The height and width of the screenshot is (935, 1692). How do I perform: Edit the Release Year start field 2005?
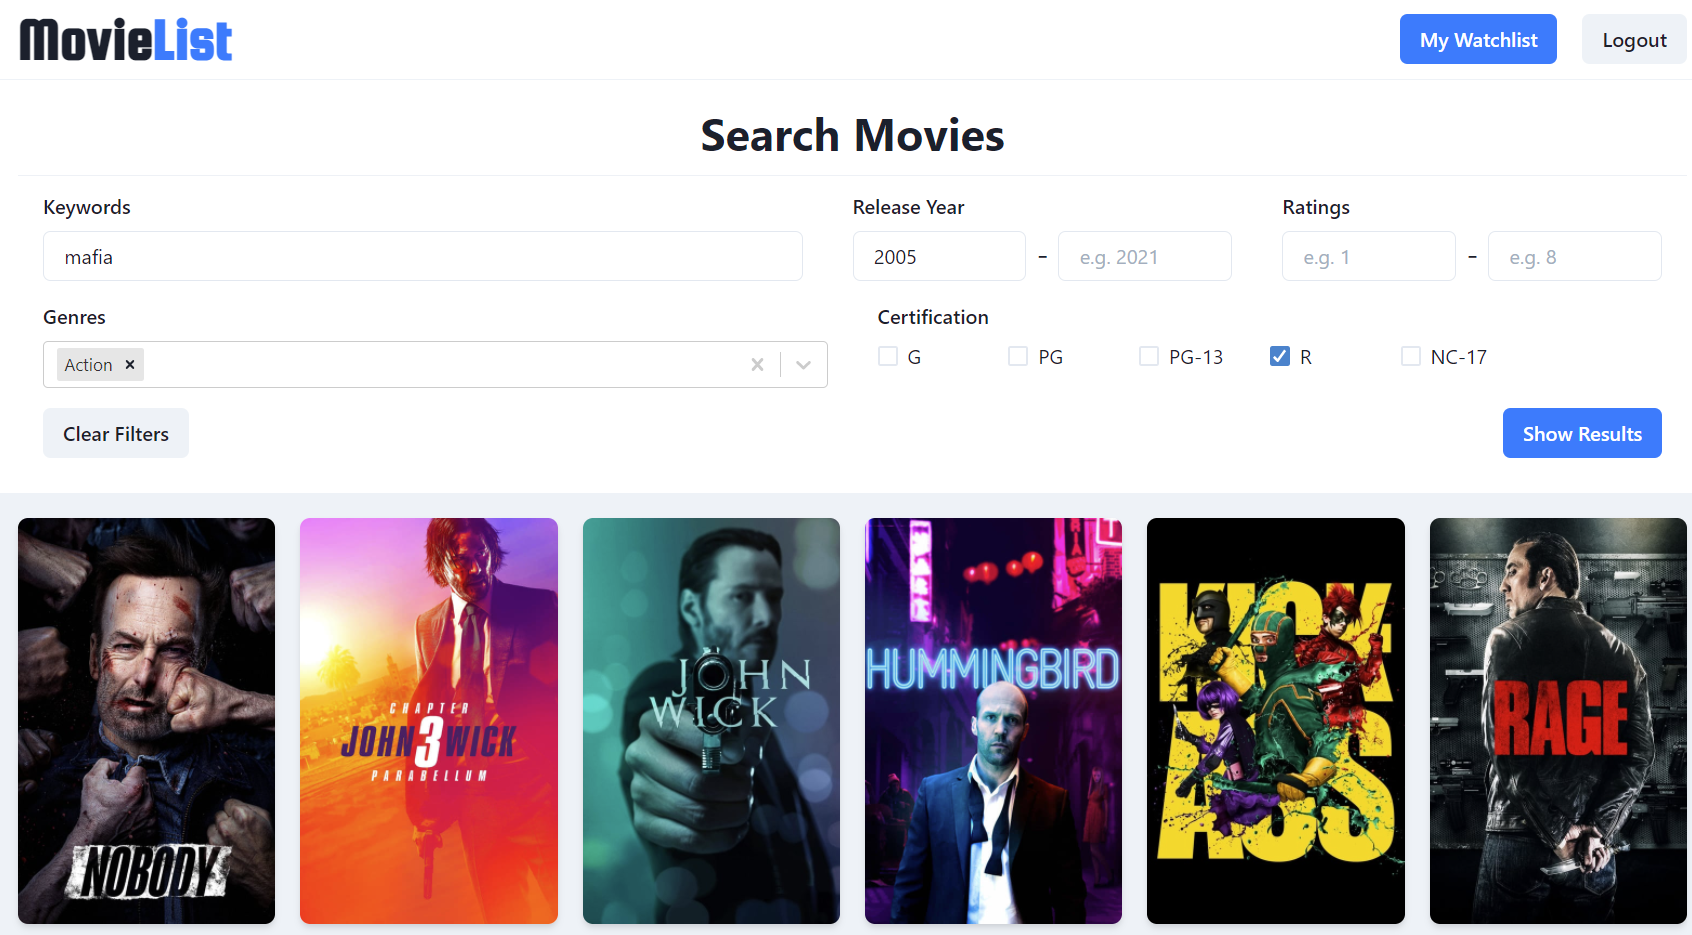point(939,256)
